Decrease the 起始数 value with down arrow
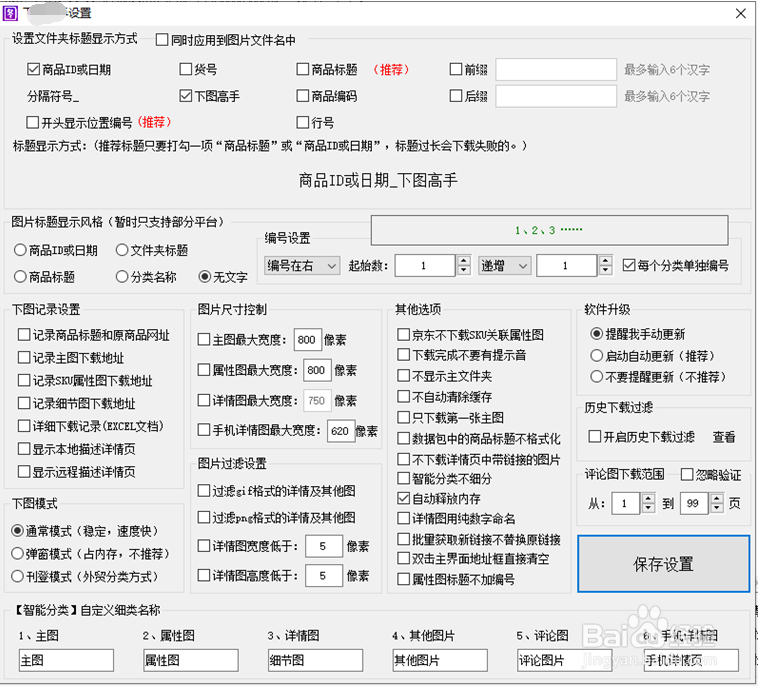759x686 pixels. (x=463, y=271)
